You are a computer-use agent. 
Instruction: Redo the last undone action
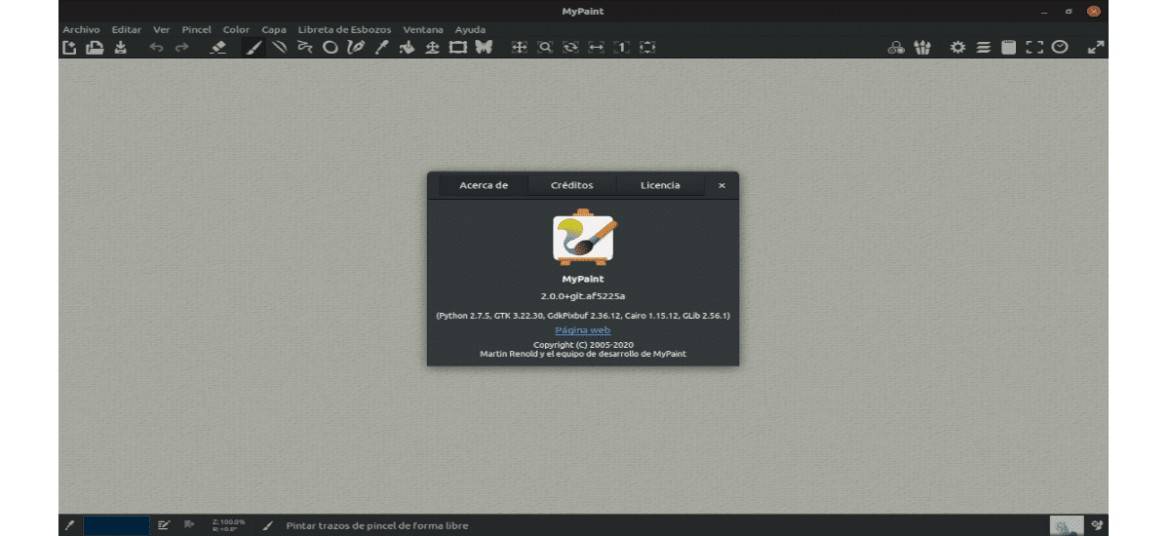pos(182,48)
